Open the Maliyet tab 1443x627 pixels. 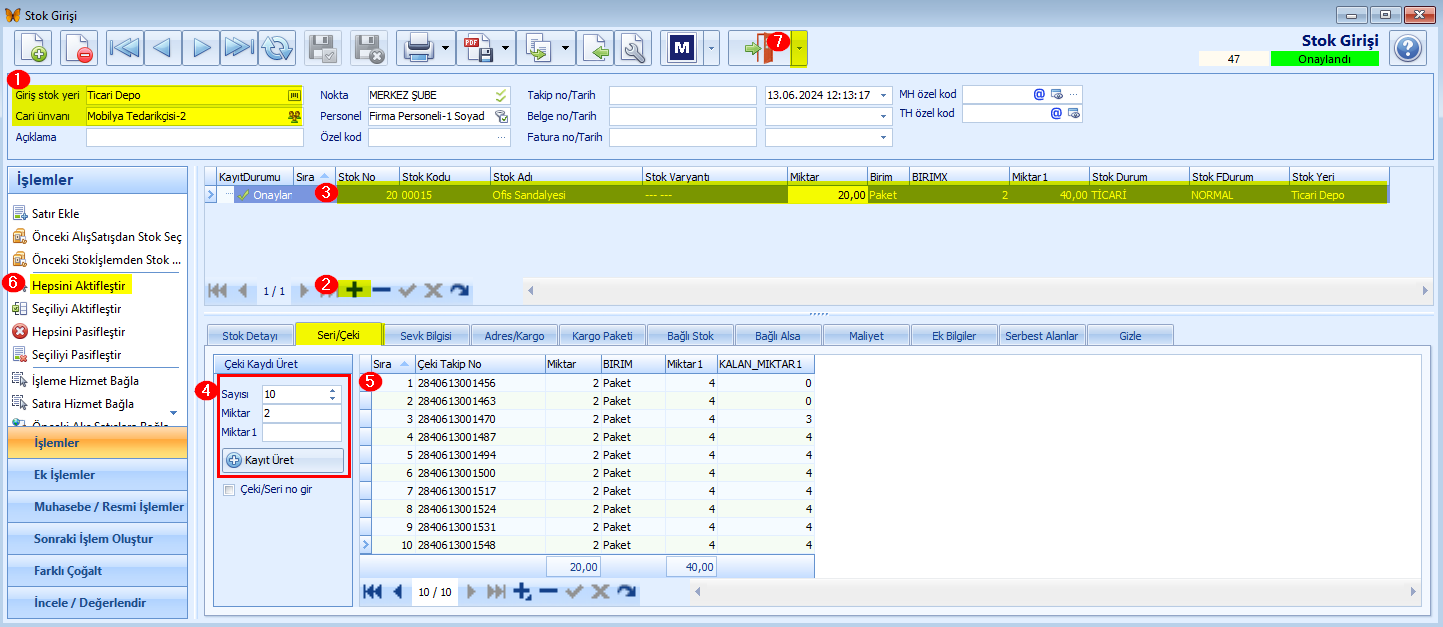(x=867, y=336)
